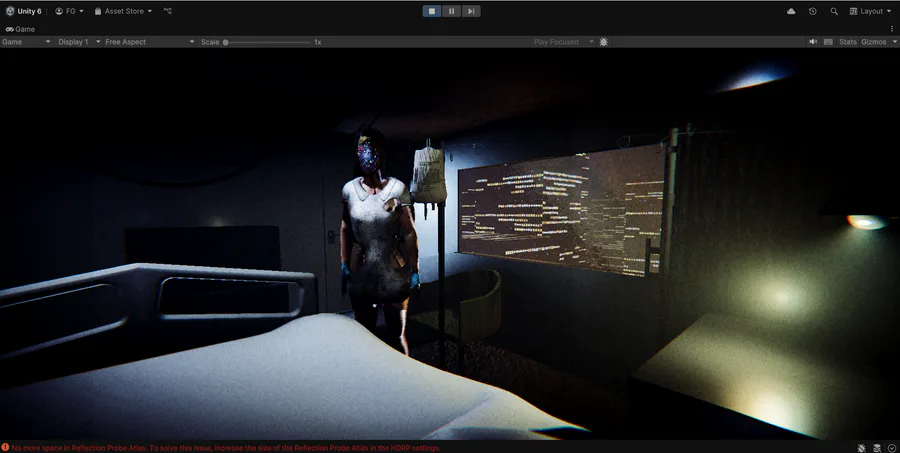Toggle Mute Audio in Game view
Screen dimensions: 900x453
(813, 42)
